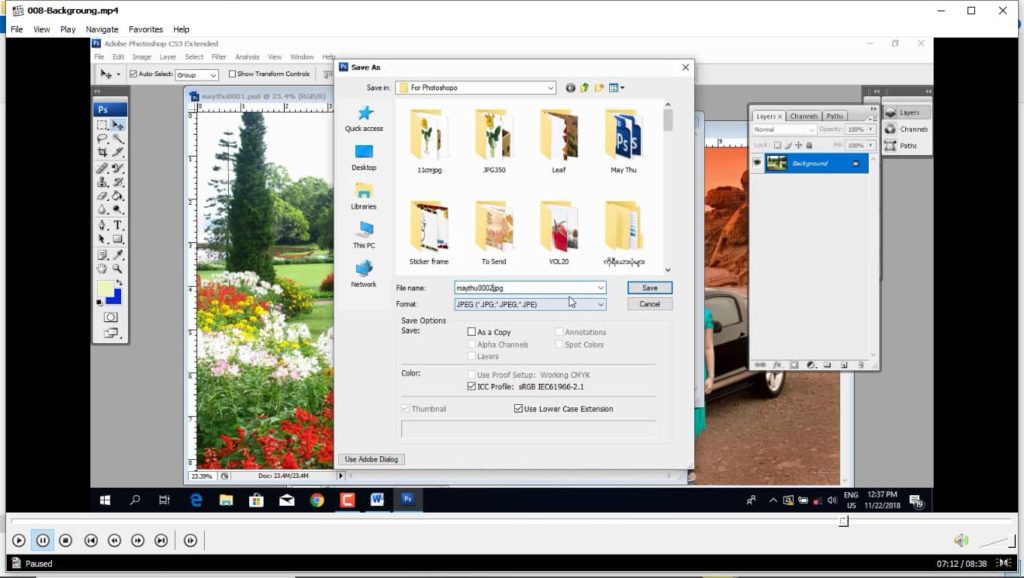Select the Paint Bucket tool
Viewport: 1024px width, 578px height.
click(x=118, y=196)
